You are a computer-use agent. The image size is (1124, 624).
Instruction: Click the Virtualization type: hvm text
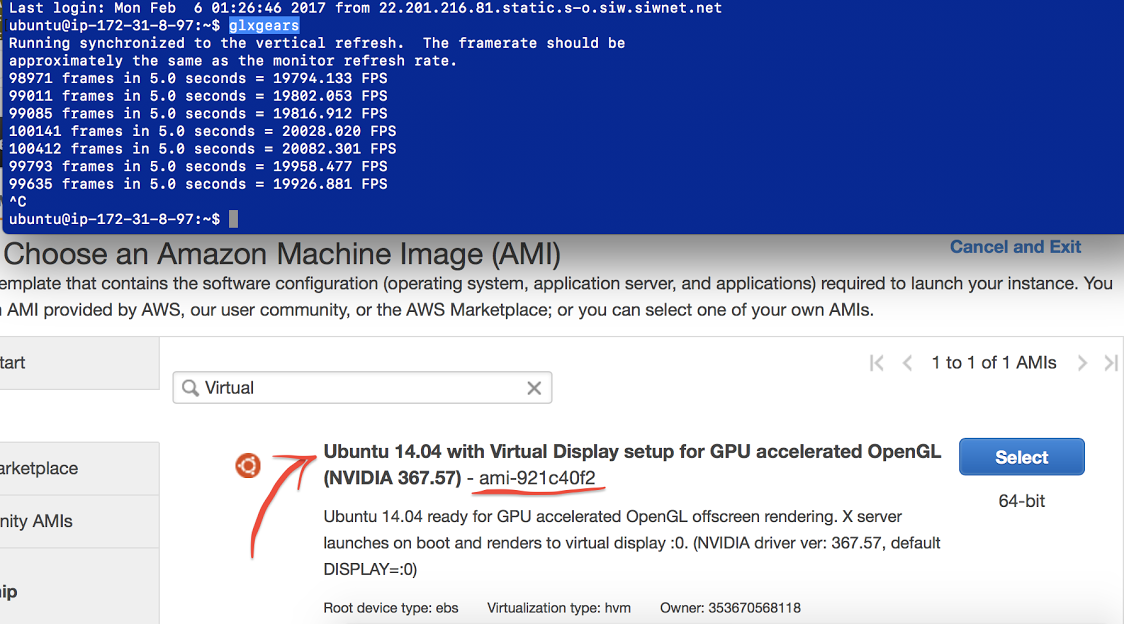559,608
